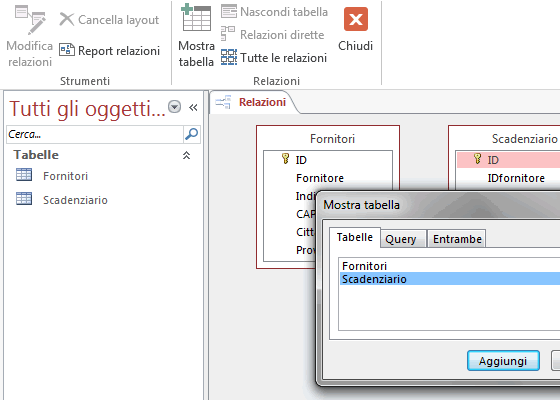Viewport: 560px width, 400px height.
Task: Click the Fornitori table icon in the navigation pane
Action: pyautogui.click(x=24, y=175)
